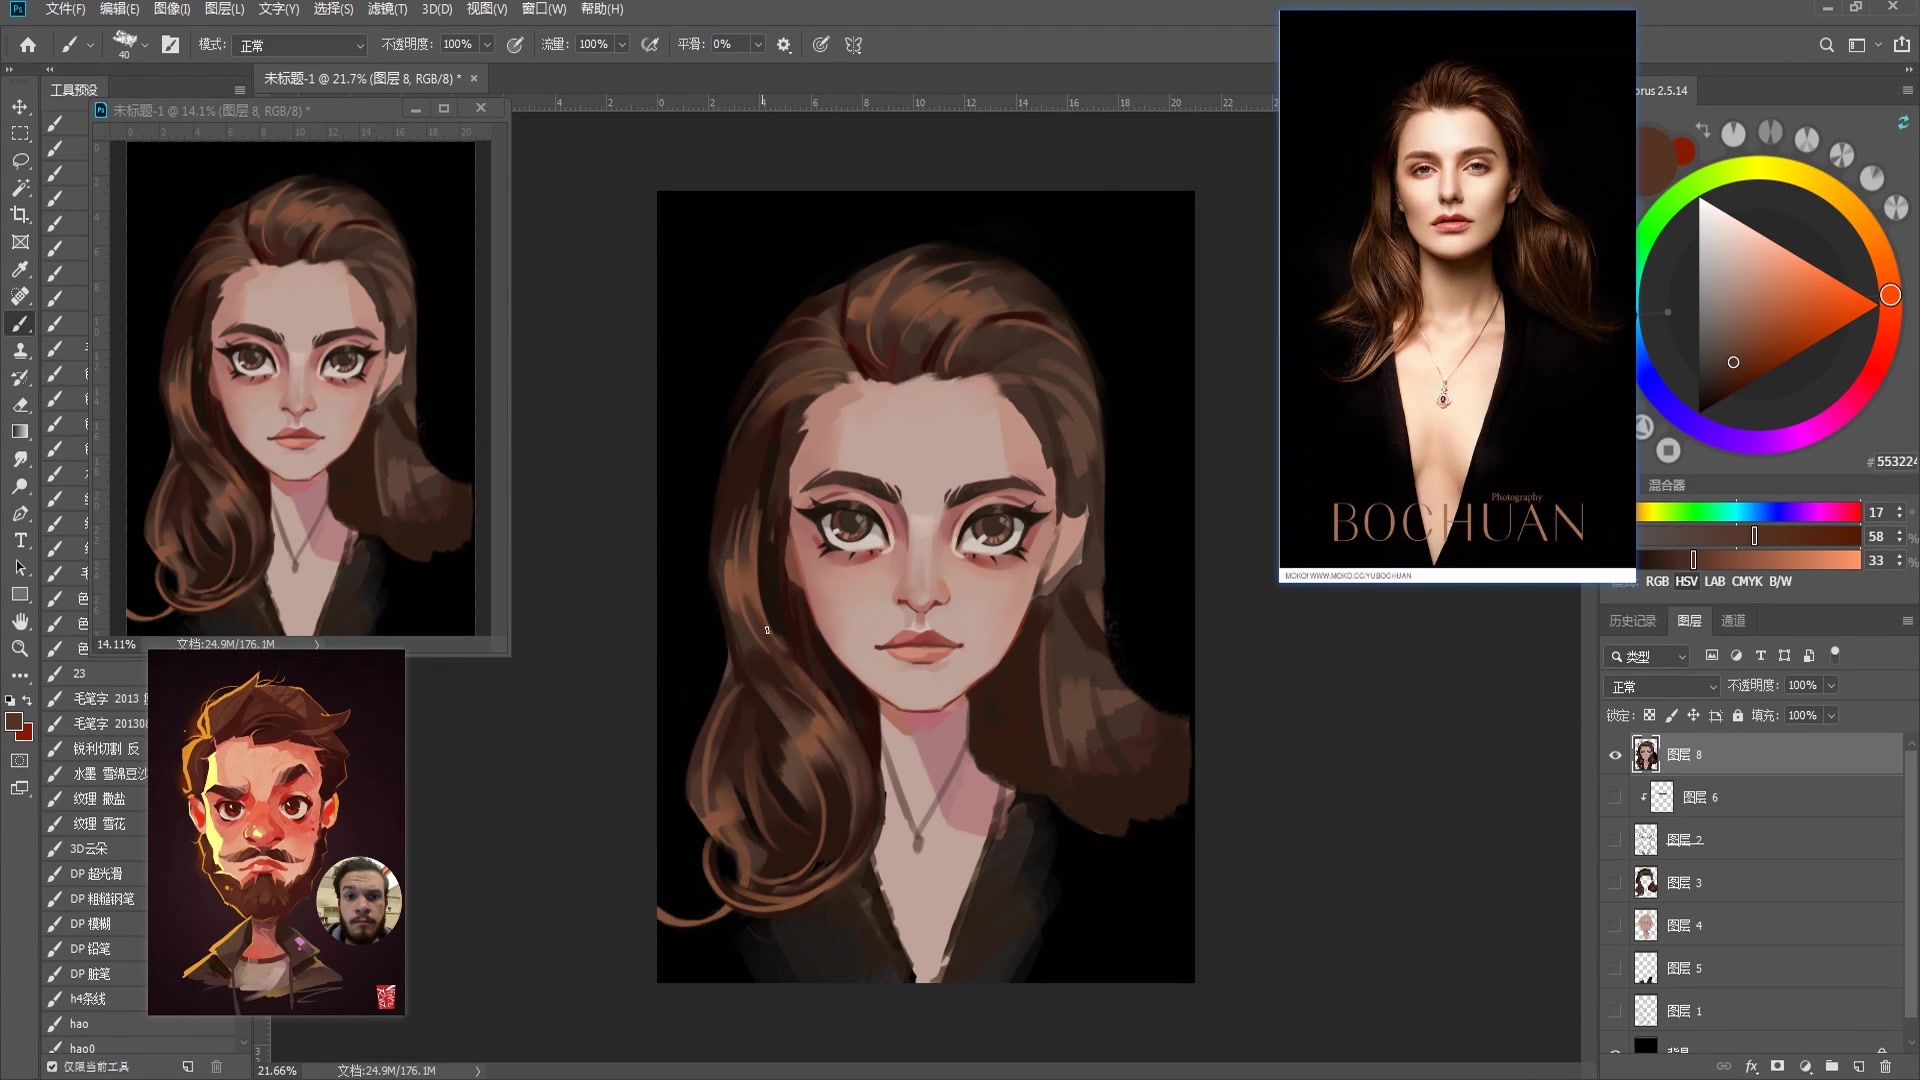Viewport: 1920px width, 1080px height.
Task: Switch to RGB color mode
Action: click(1657, 581)
